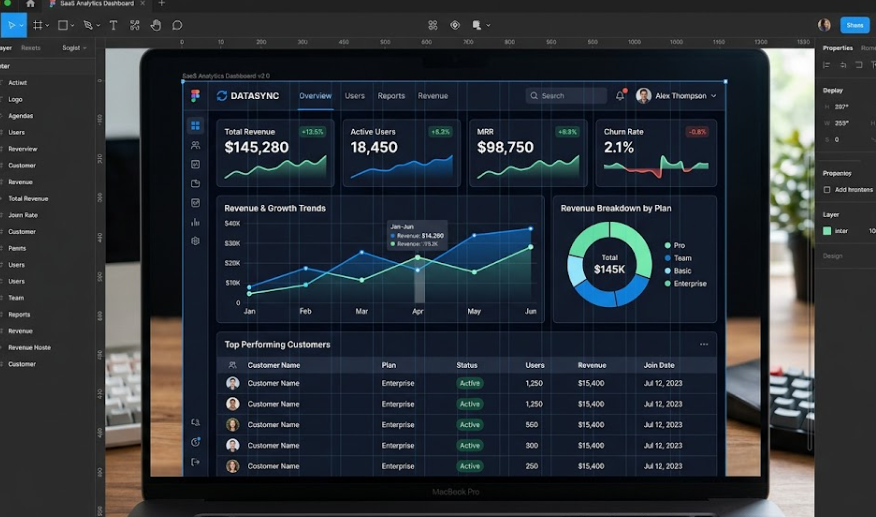
Task: Click the W value field showing 259
Action: coord(842,123)
